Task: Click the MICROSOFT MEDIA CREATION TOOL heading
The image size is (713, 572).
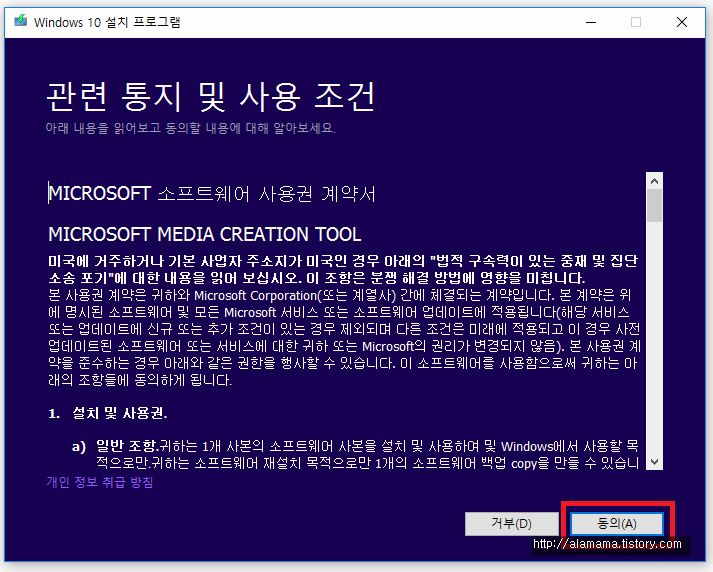Action: pos(205,234)
